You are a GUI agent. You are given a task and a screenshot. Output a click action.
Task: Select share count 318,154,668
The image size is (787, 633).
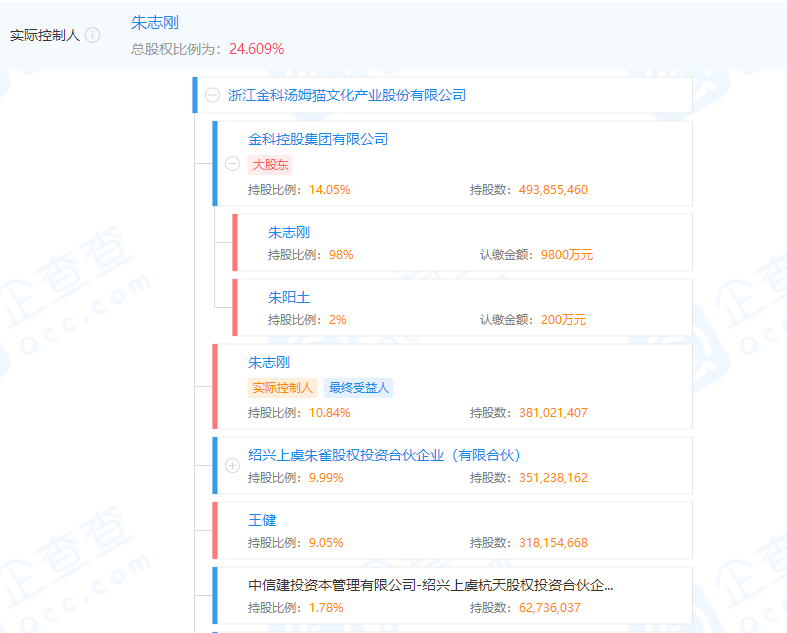click(553, 543)
